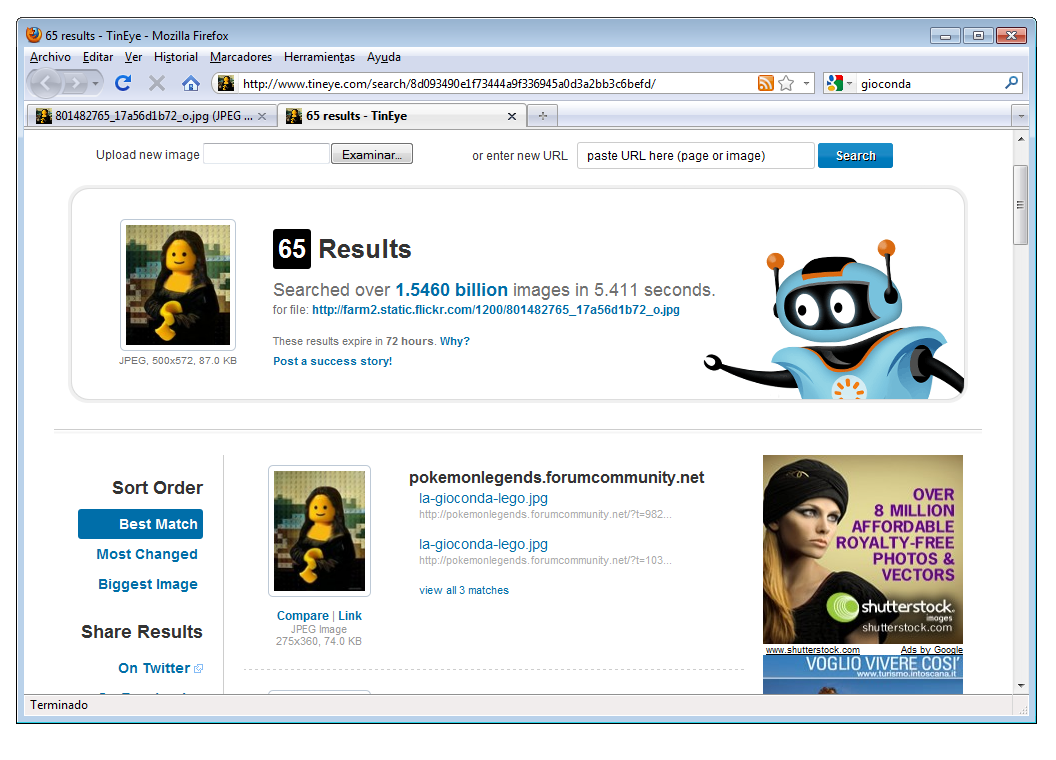Click the gioconda search box

tap(929, 84)
